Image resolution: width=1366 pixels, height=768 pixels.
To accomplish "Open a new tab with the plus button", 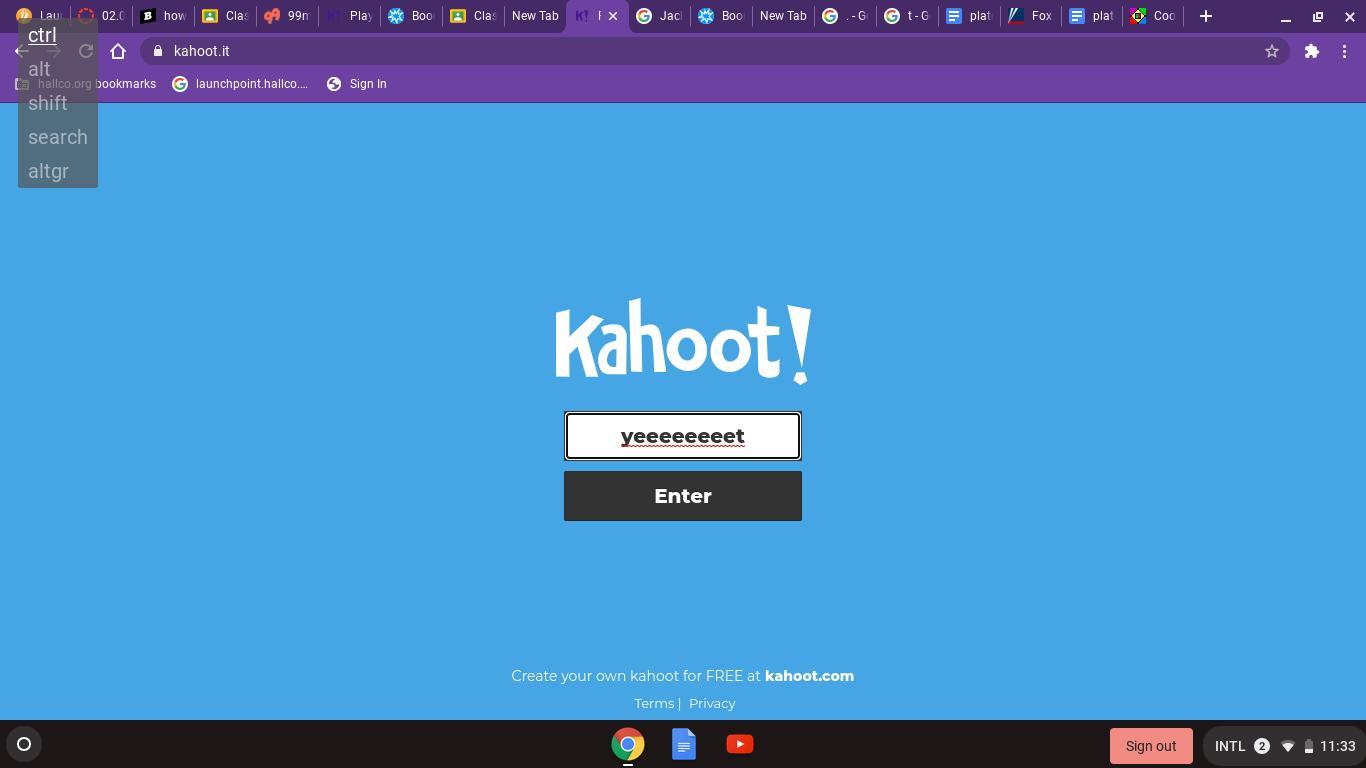I will [x=1206, y=16].
